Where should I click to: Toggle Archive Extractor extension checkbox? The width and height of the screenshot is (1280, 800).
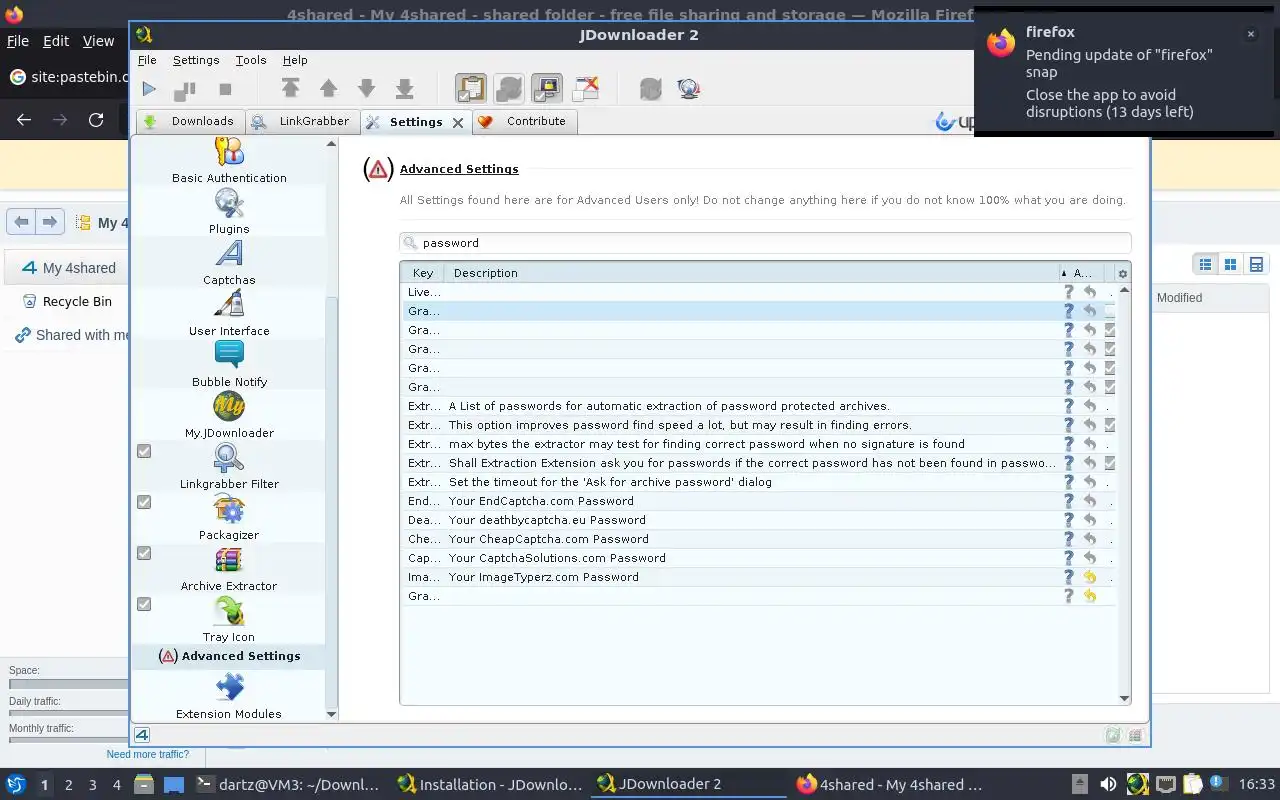(144, 553)
